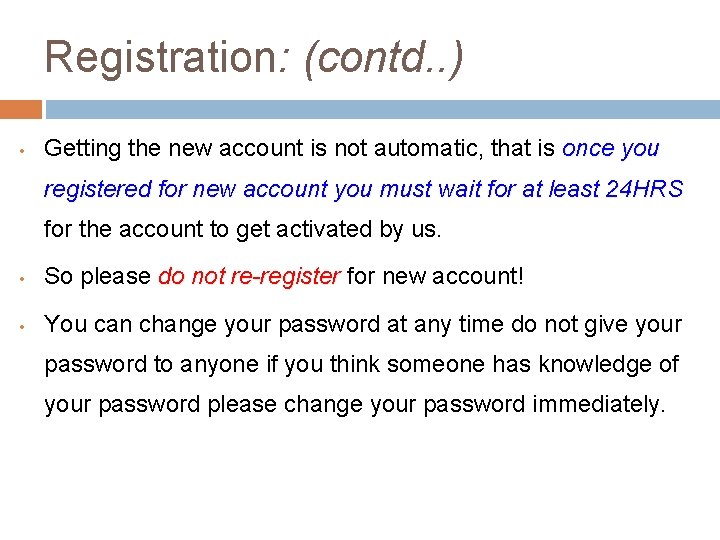Click the first orange bullet marker
This screenshot has width=720, height=540.
tap(22, 150)
